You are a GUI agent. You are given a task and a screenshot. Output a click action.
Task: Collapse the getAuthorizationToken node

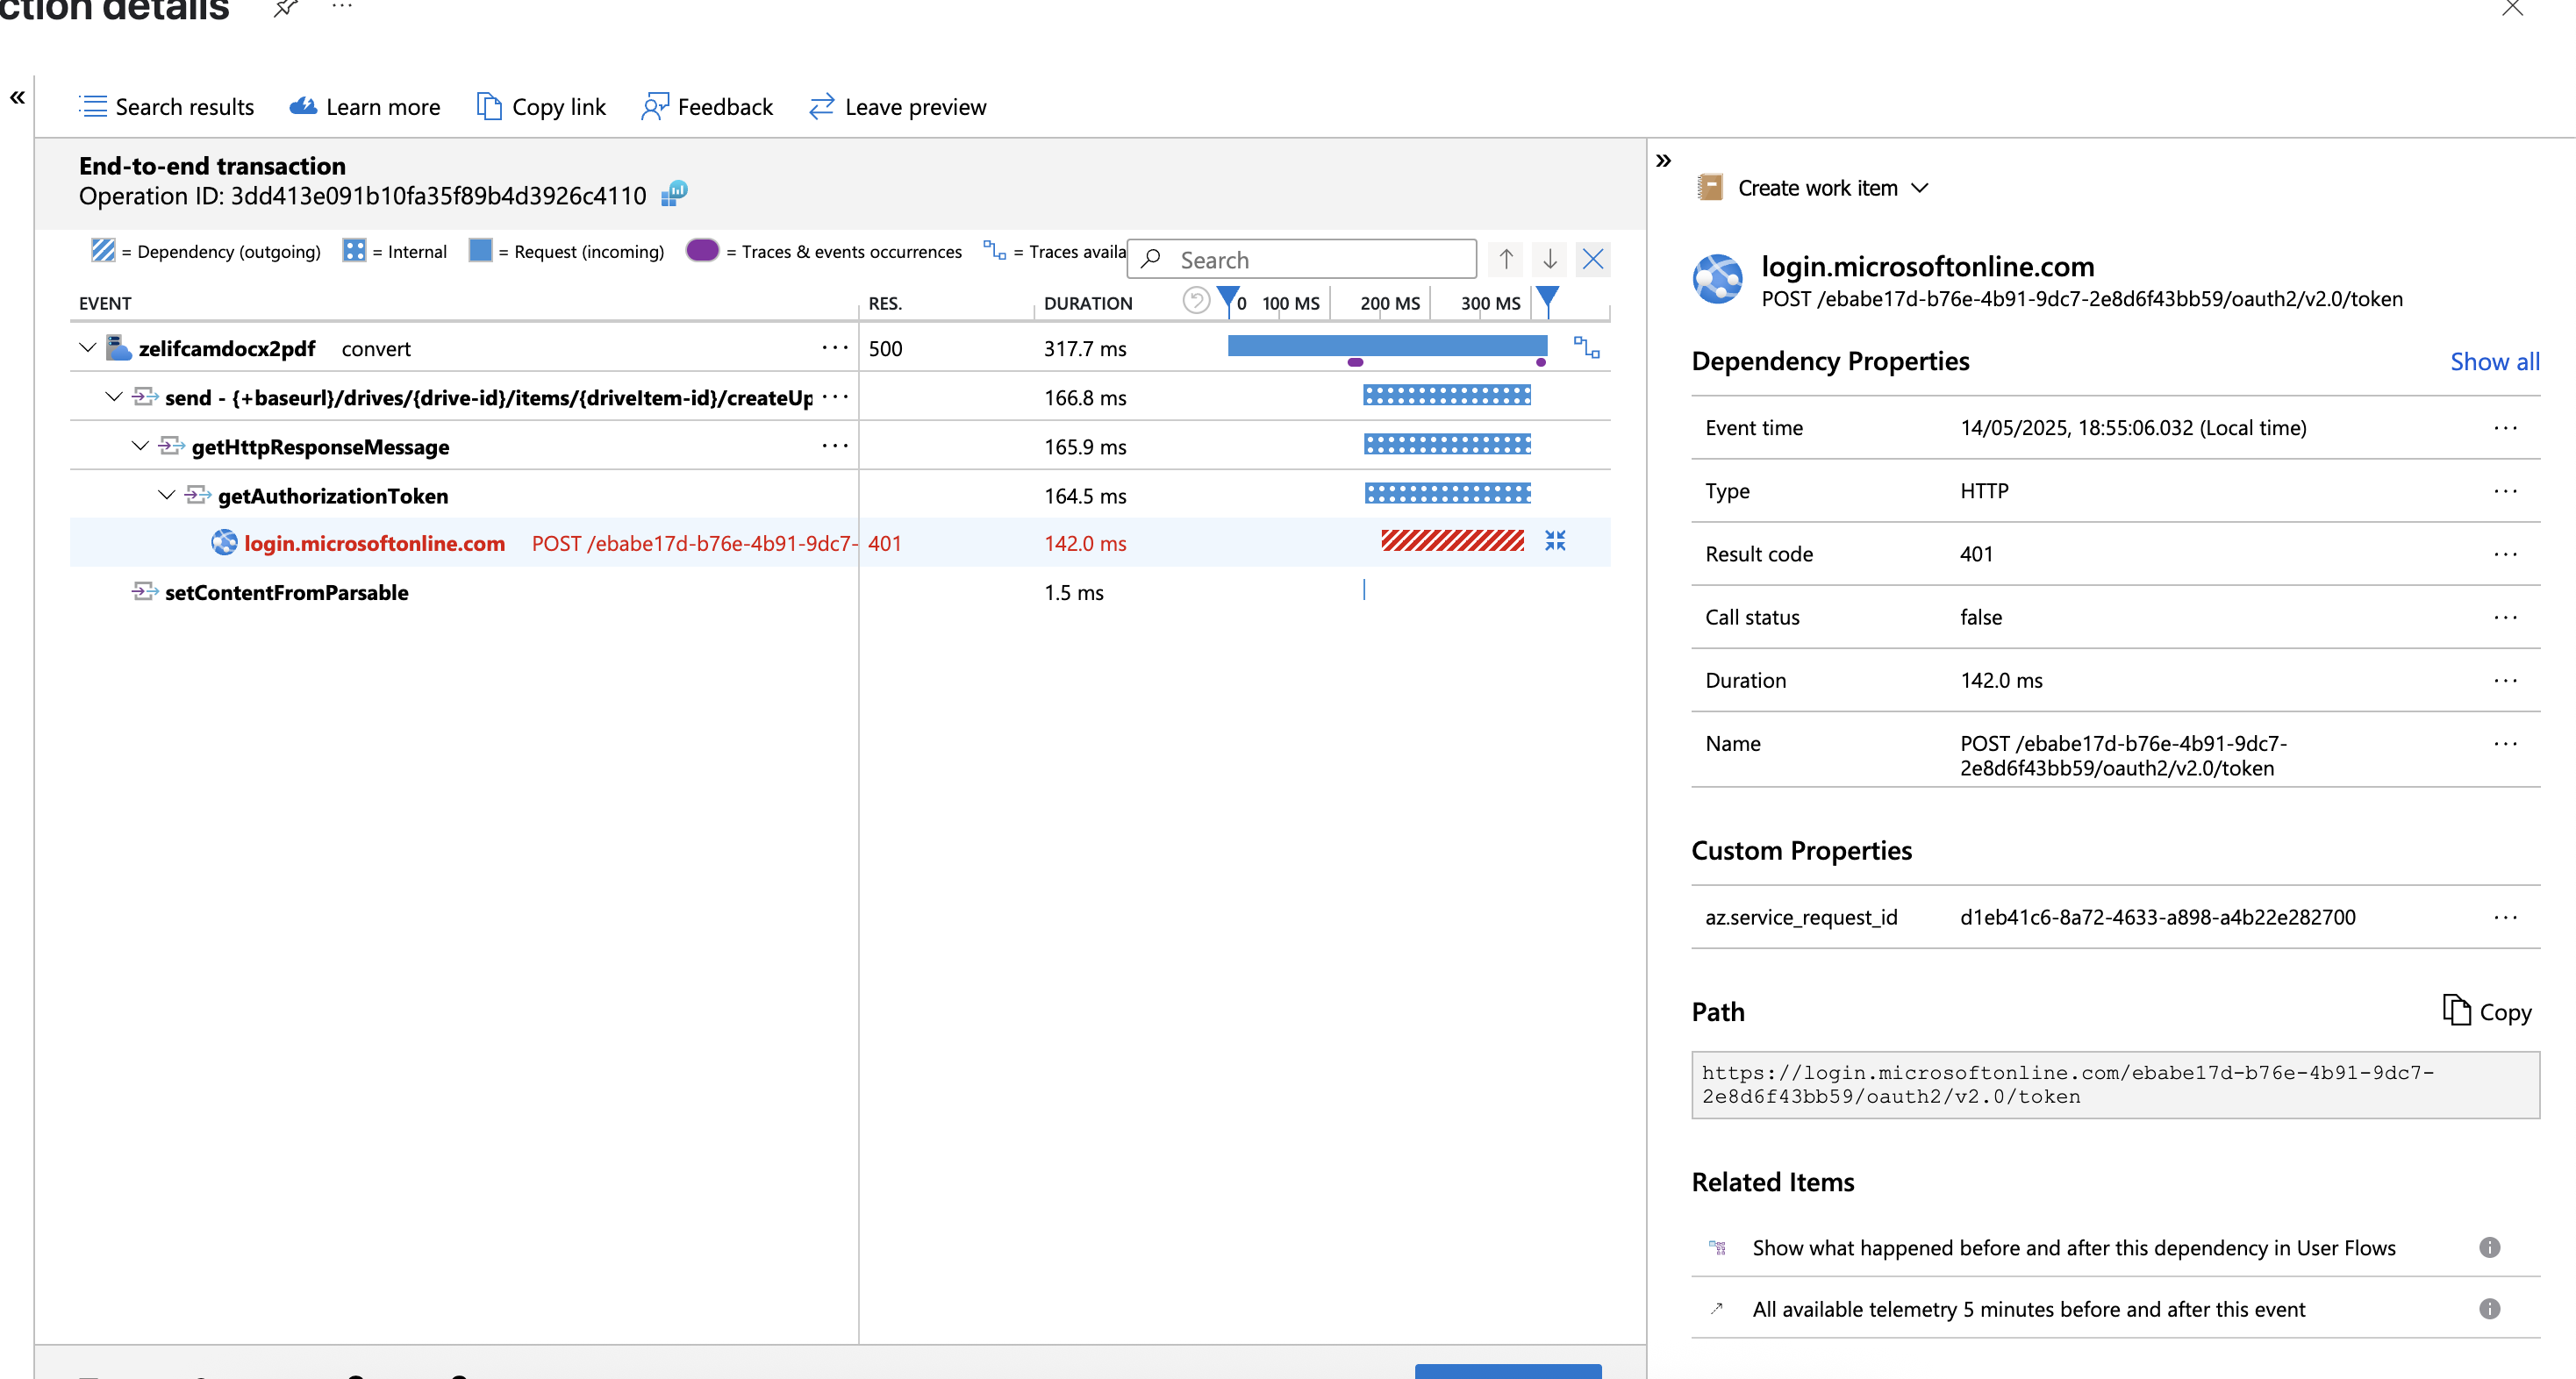[x=167, y=495]
